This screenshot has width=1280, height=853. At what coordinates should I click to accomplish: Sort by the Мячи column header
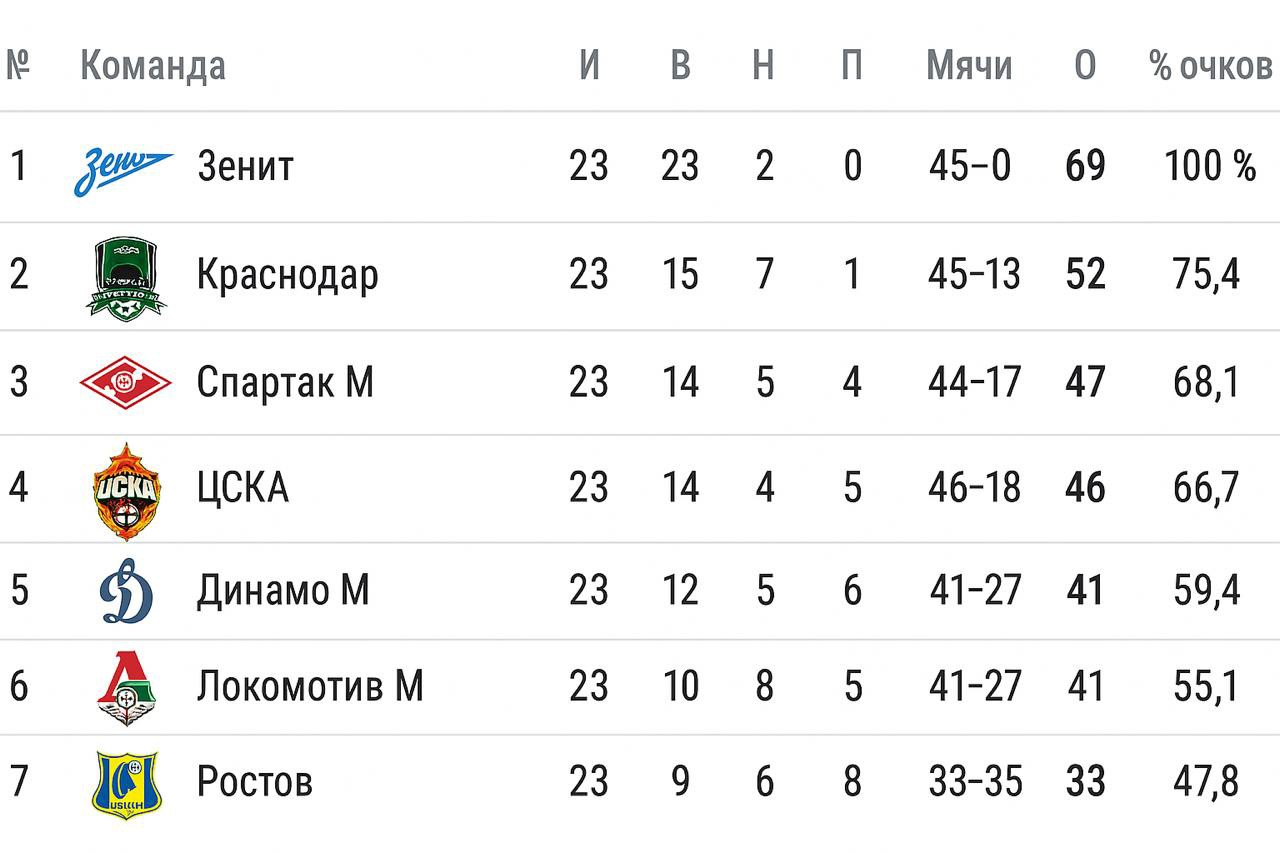969,66
